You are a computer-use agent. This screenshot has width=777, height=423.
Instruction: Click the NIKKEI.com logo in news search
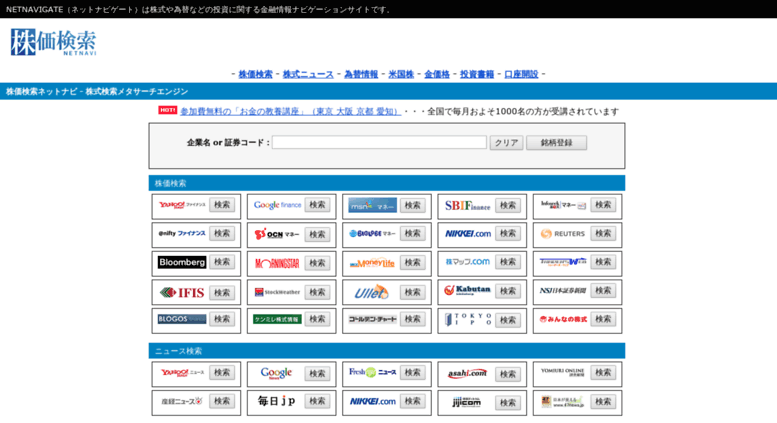click(372, 402)
